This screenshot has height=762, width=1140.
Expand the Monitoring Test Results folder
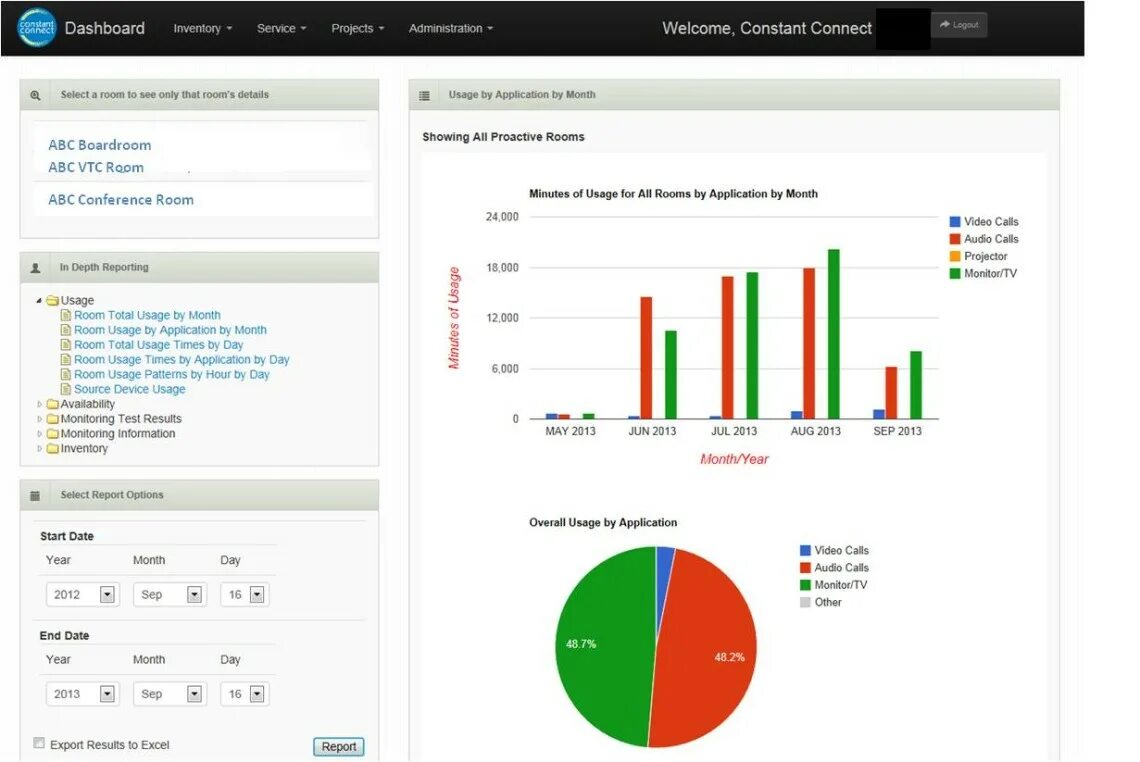click(39, 419)
